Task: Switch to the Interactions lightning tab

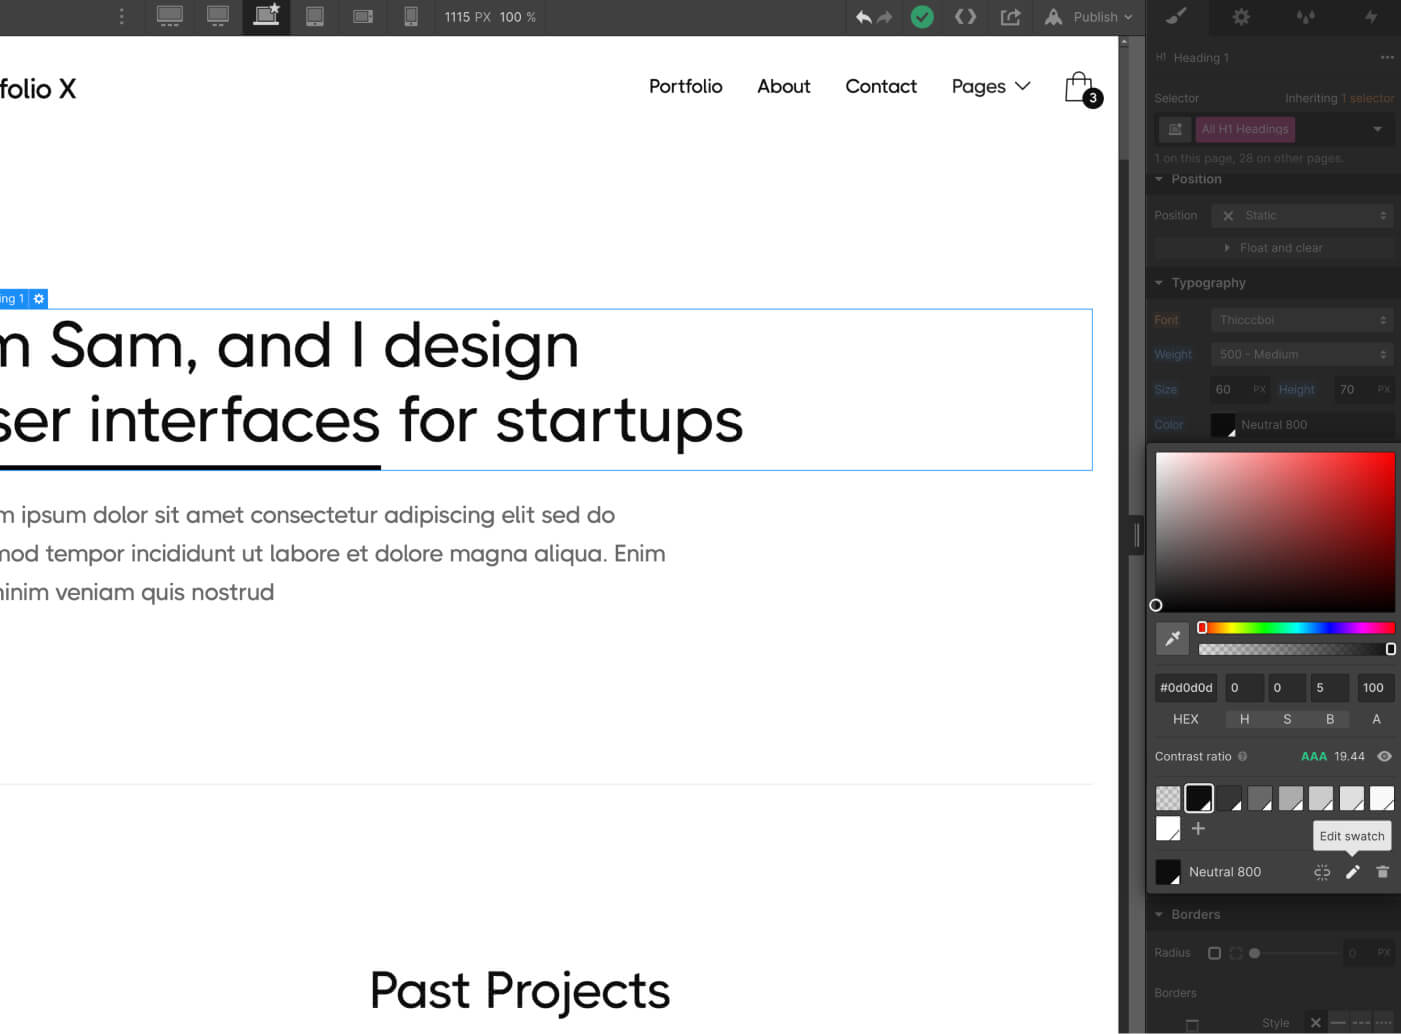Action: click(x=1371, y=17)
